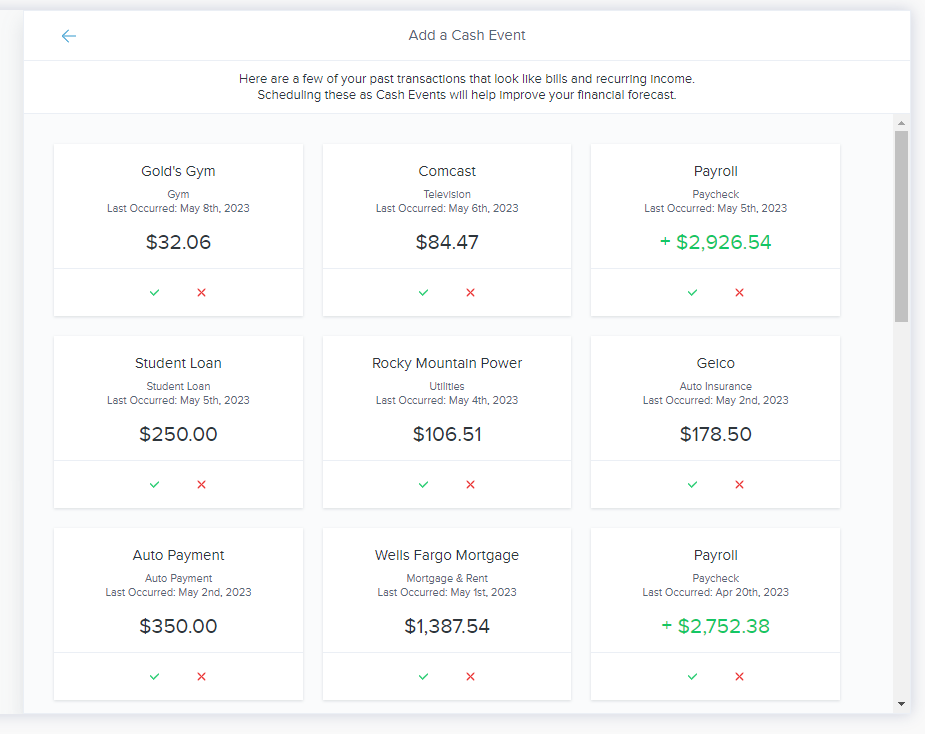Image resolution: width=925 pixels, height=734 pixels.
Task: Dismiss the Gold's Gym card with red X
Action: click(x=201, y=293)
